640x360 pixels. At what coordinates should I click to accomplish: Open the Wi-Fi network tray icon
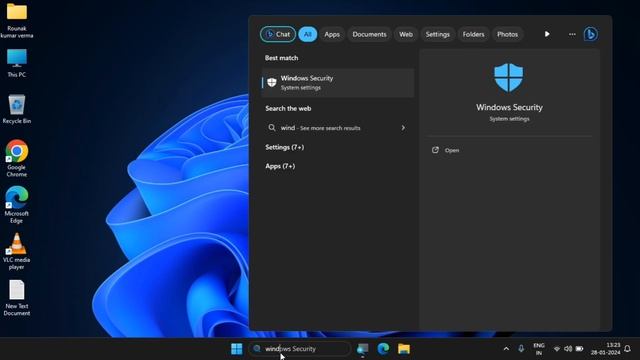[x=557, y=349]
